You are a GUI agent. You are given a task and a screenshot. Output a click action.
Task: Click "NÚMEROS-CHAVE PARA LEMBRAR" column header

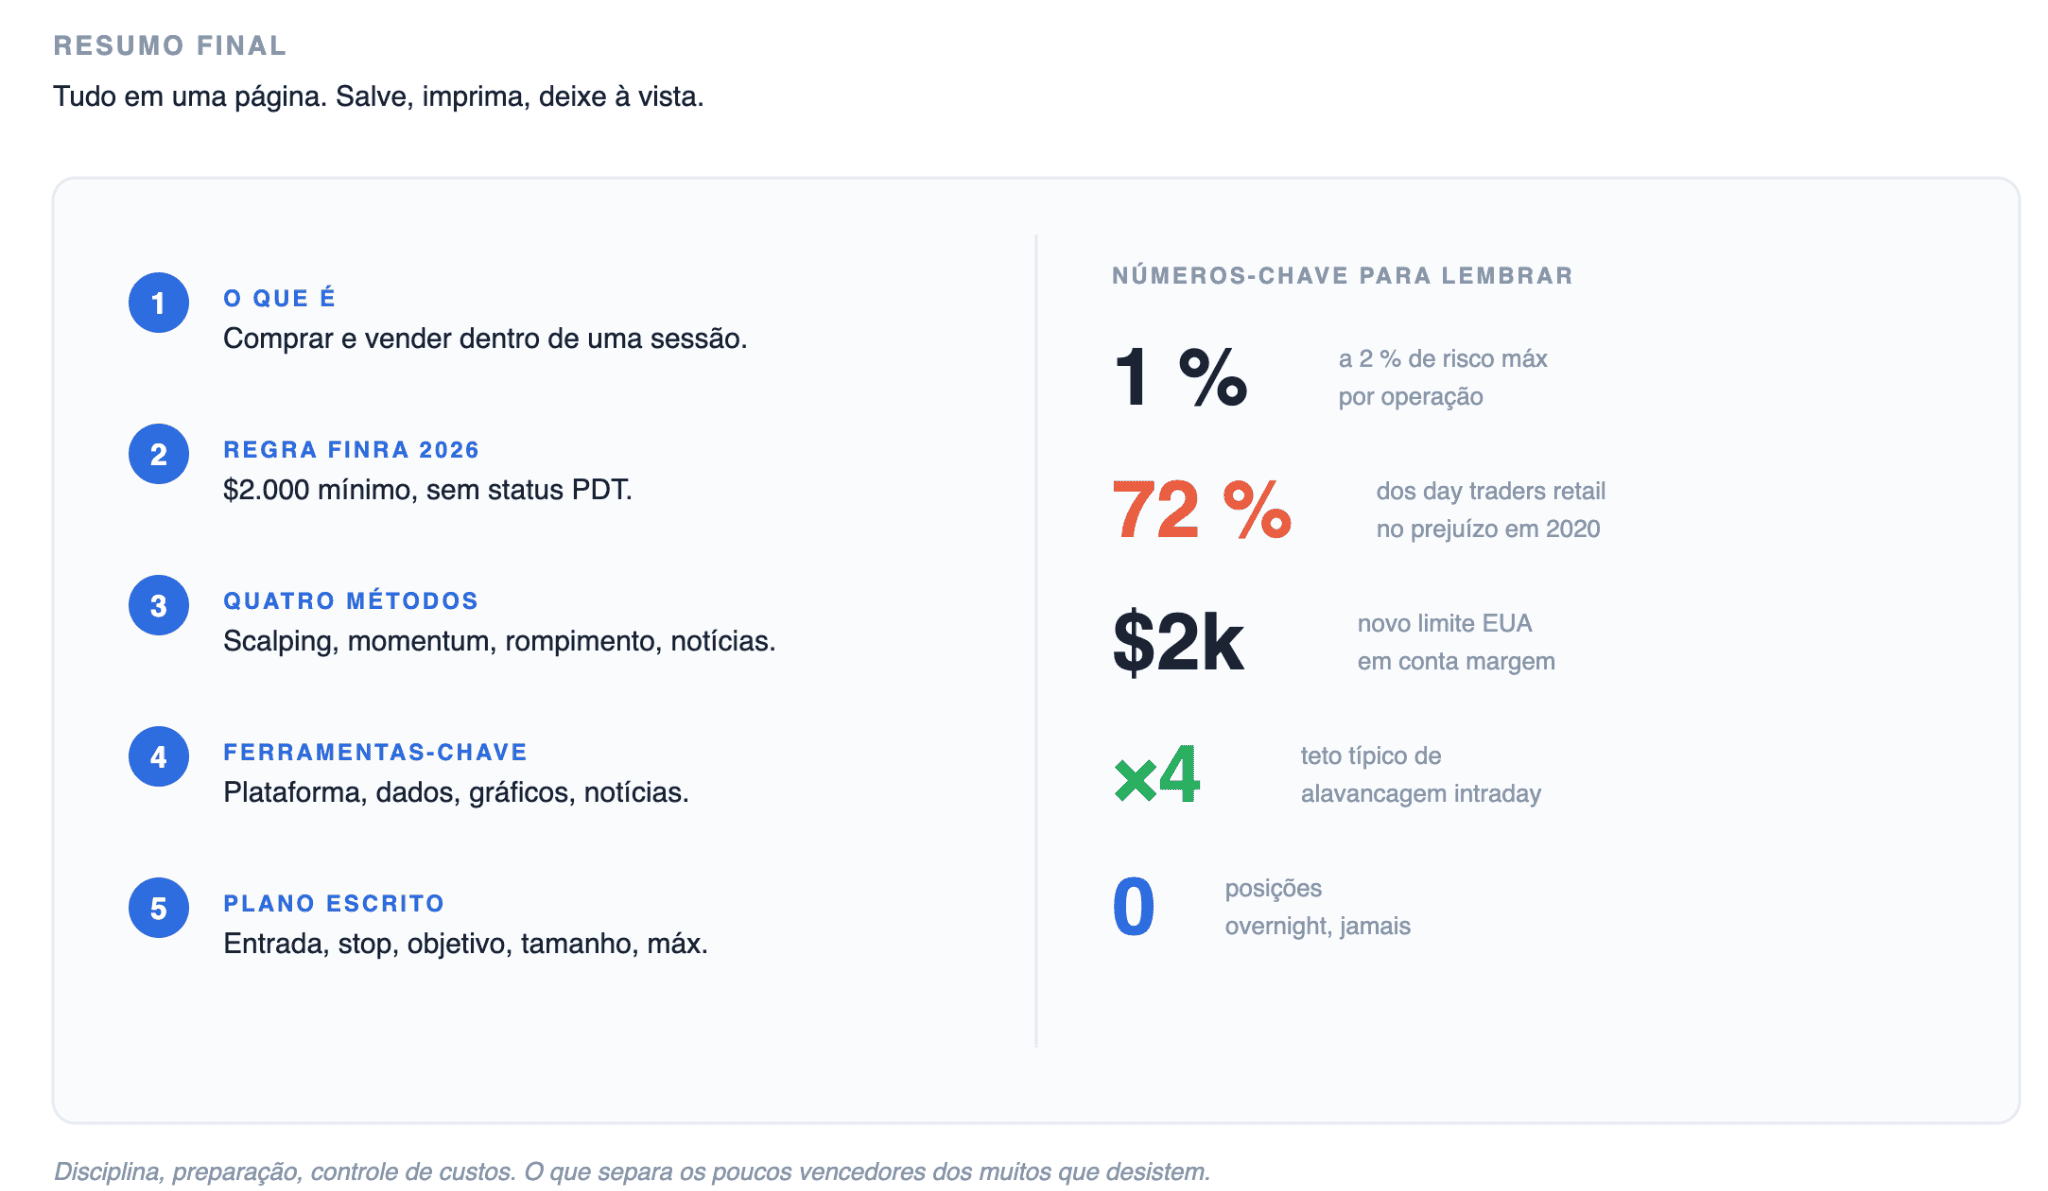pos(1342,276)
